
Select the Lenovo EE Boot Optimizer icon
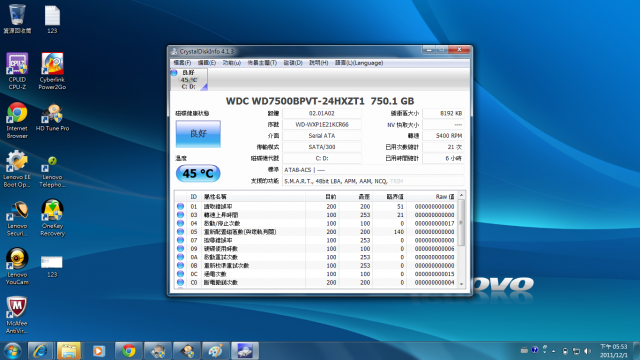point(17,169)
